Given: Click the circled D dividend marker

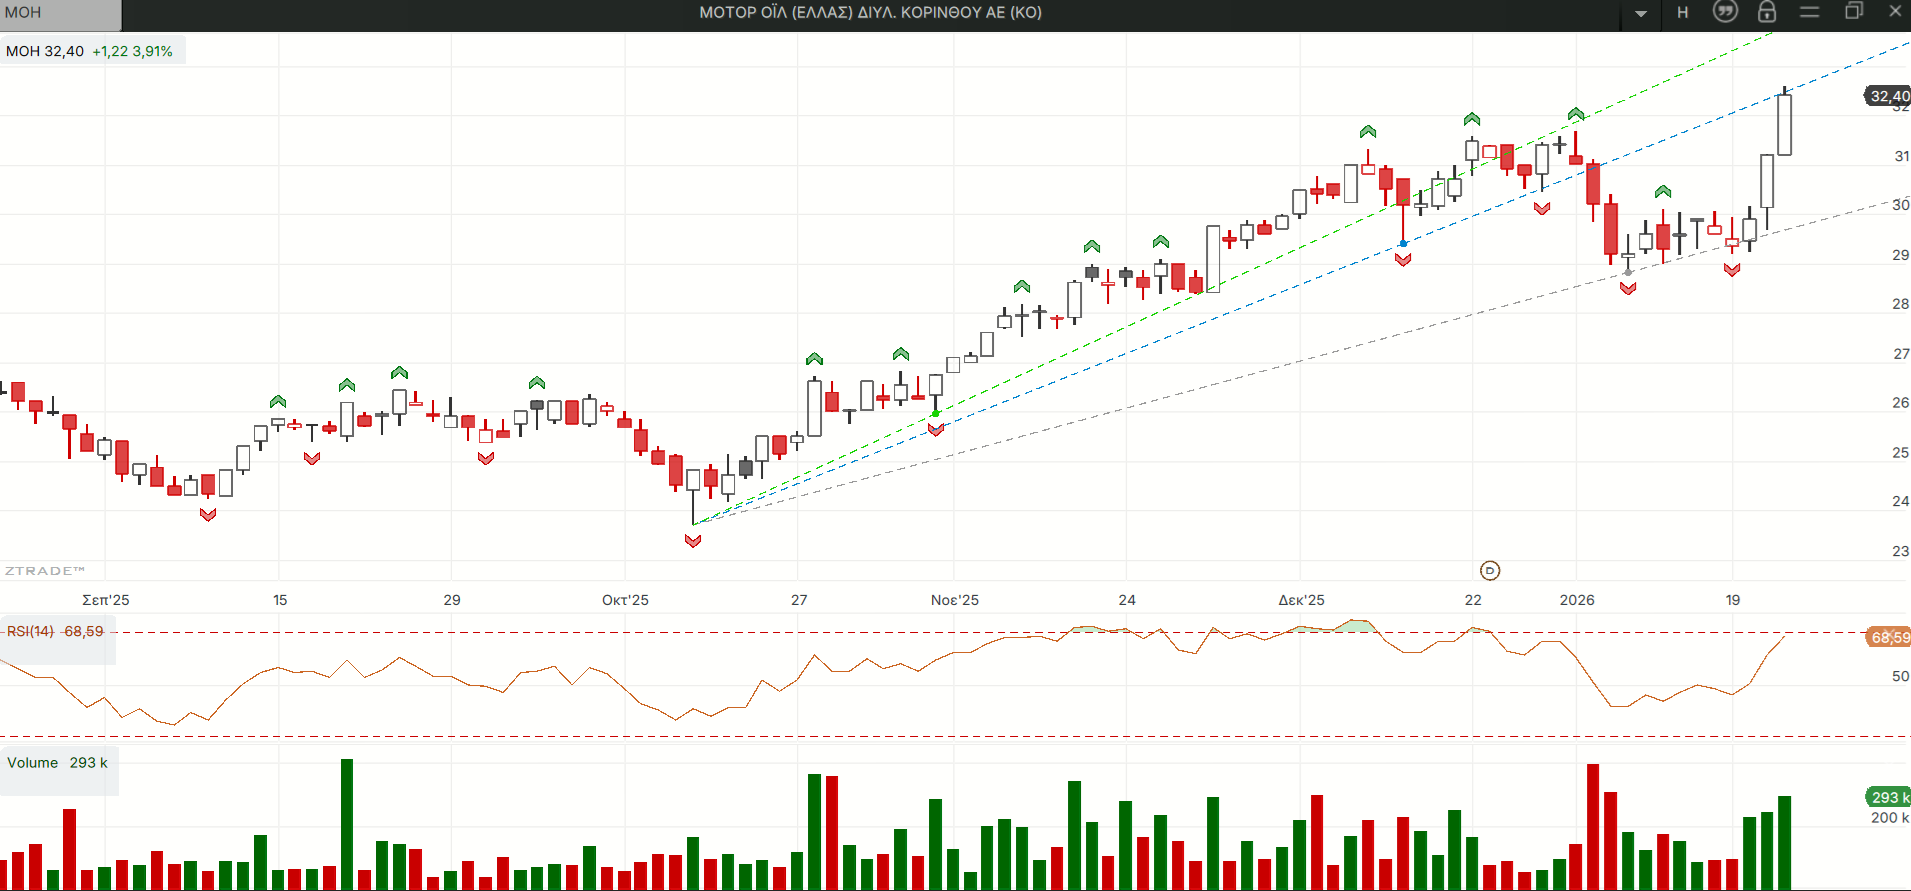Looking at the screenshot, I should click(x=1489, y=570).
